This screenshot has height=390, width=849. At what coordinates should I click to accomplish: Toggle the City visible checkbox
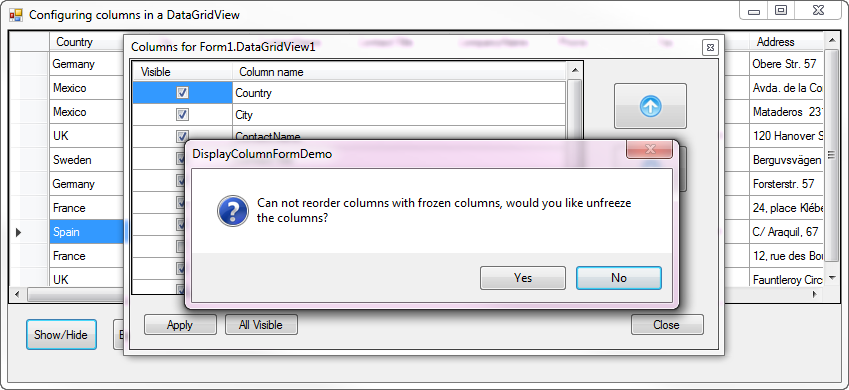182,115
